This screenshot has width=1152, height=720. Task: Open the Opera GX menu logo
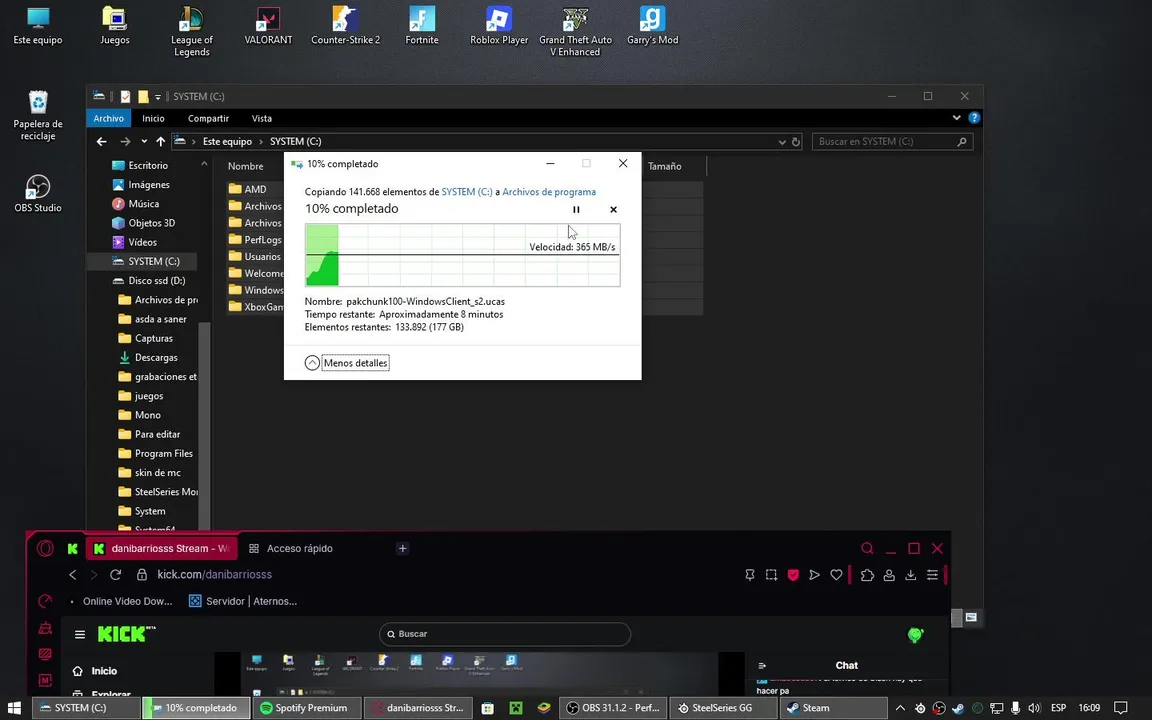tap(46, 548)
